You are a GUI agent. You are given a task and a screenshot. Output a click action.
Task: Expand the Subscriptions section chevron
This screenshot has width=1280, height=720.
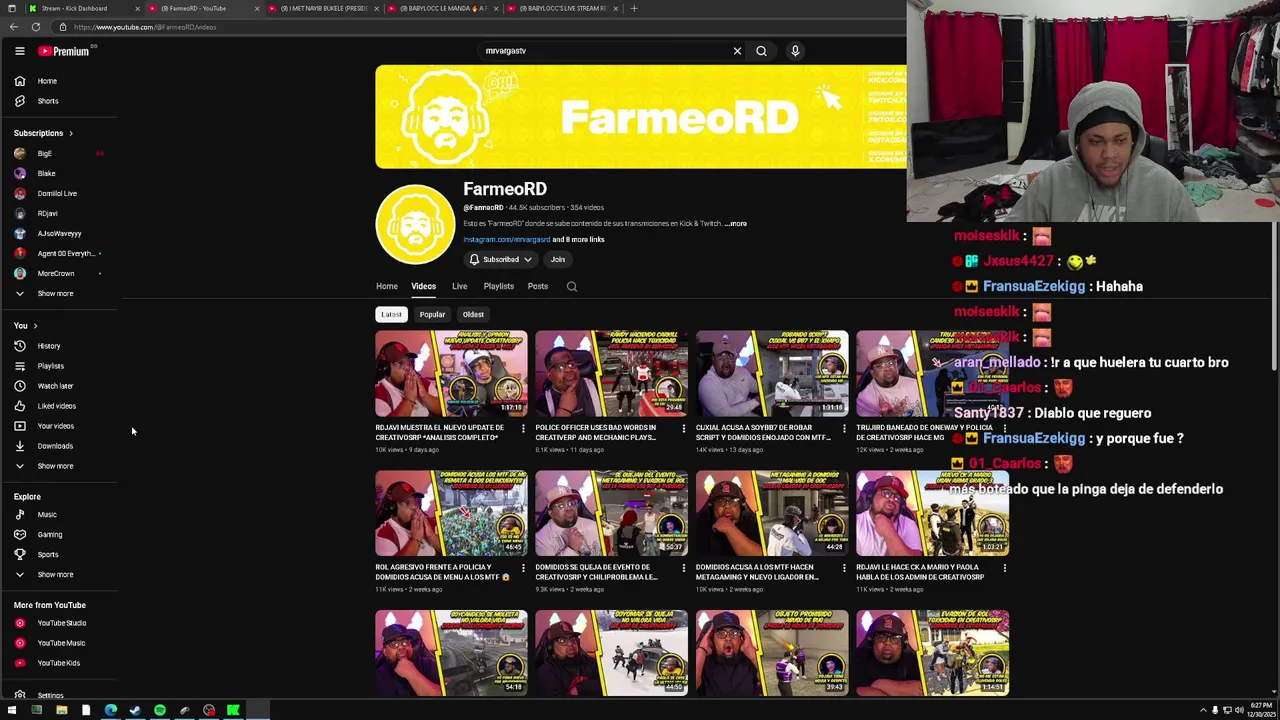(70, 133)
